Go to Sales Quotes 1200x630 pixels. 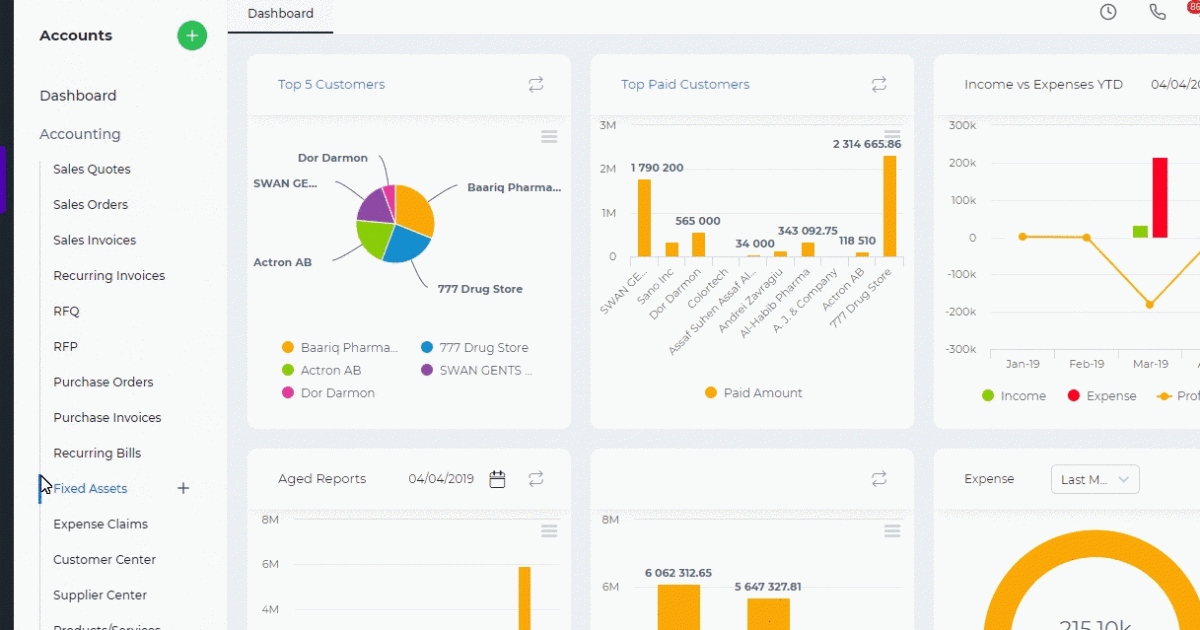tap(92, 169)
